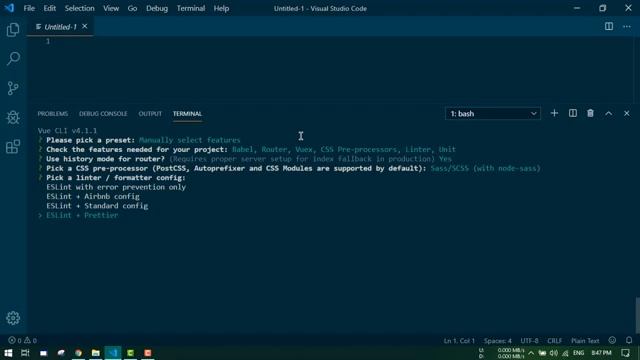Image resolution: width=640 pixels, height=360 pixels.
Task: Open the Explorer view in activity bar
Action: coord(13,30)
